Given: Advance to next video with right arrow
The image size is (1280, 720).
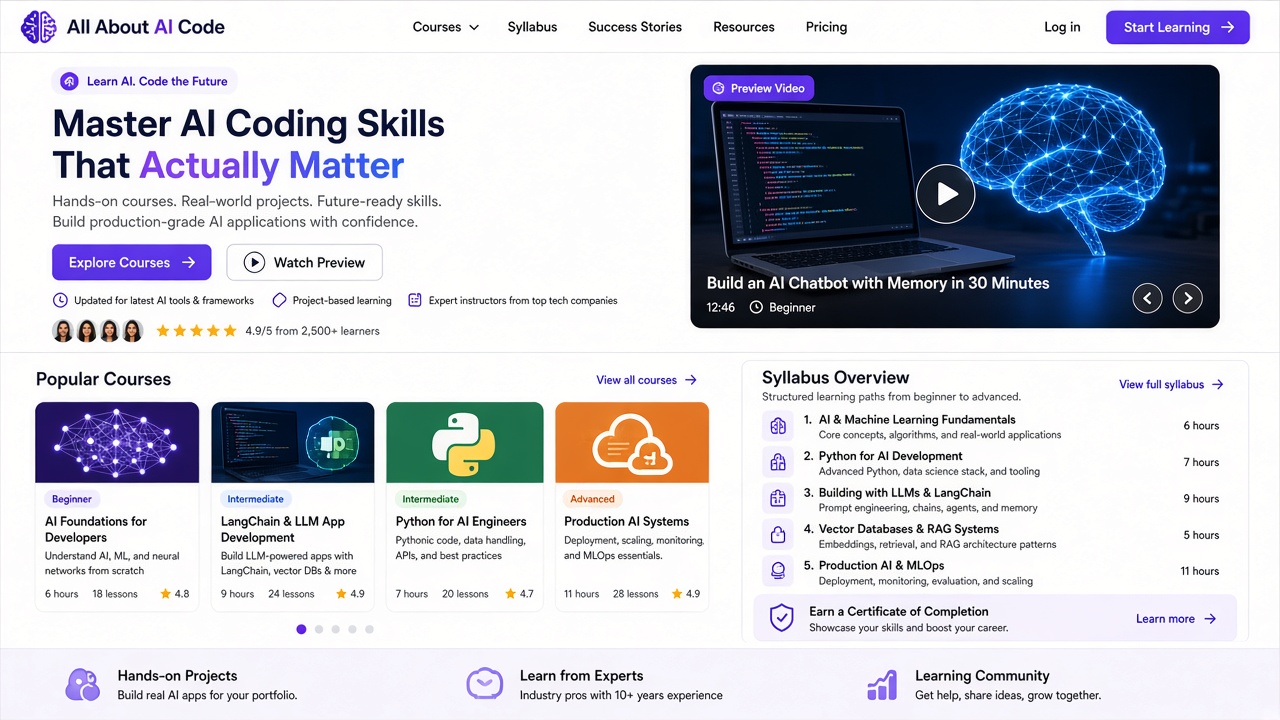Looking at the screenshot, I should 1188,297.
